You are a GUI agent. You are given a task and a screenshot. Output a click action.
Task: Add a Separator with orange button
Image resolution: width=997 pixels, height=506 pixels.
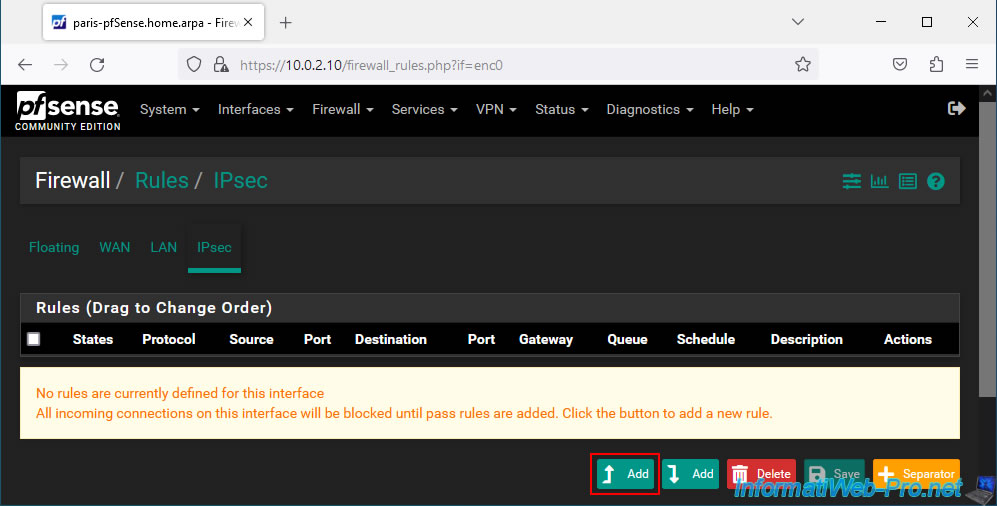pyautogui.click(x=916, y=474)
